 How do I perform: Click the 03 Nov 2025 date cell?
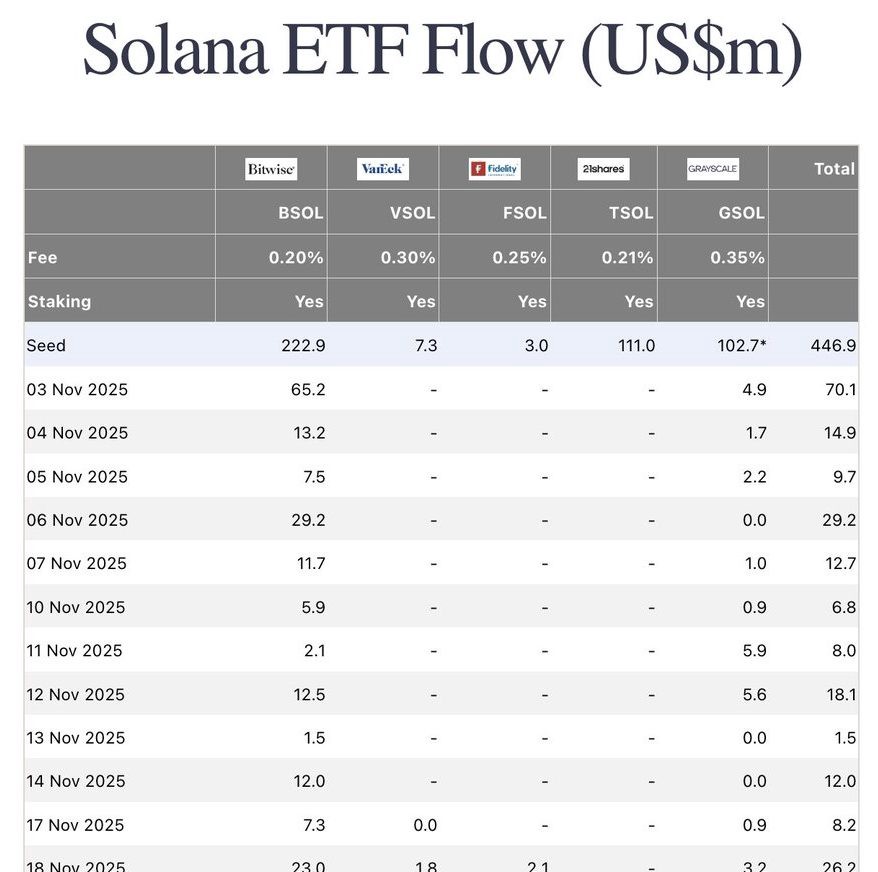[77, 389]
